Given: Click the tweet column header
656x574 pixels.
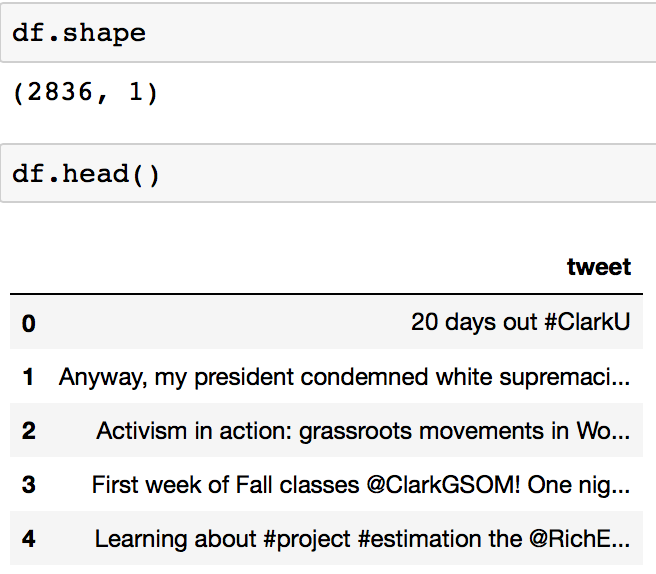Looking at the screenshot, I should coord(599,266).
